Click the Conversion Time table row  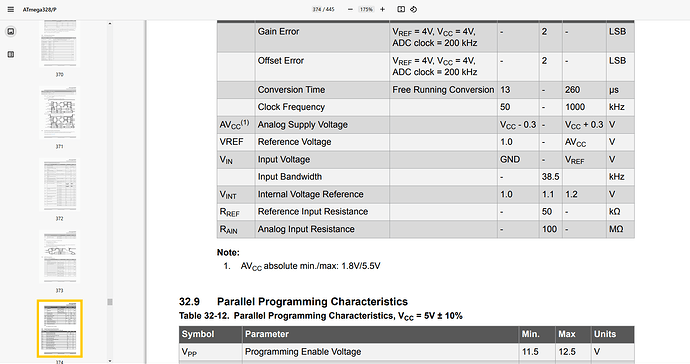[x=426, y=90]
